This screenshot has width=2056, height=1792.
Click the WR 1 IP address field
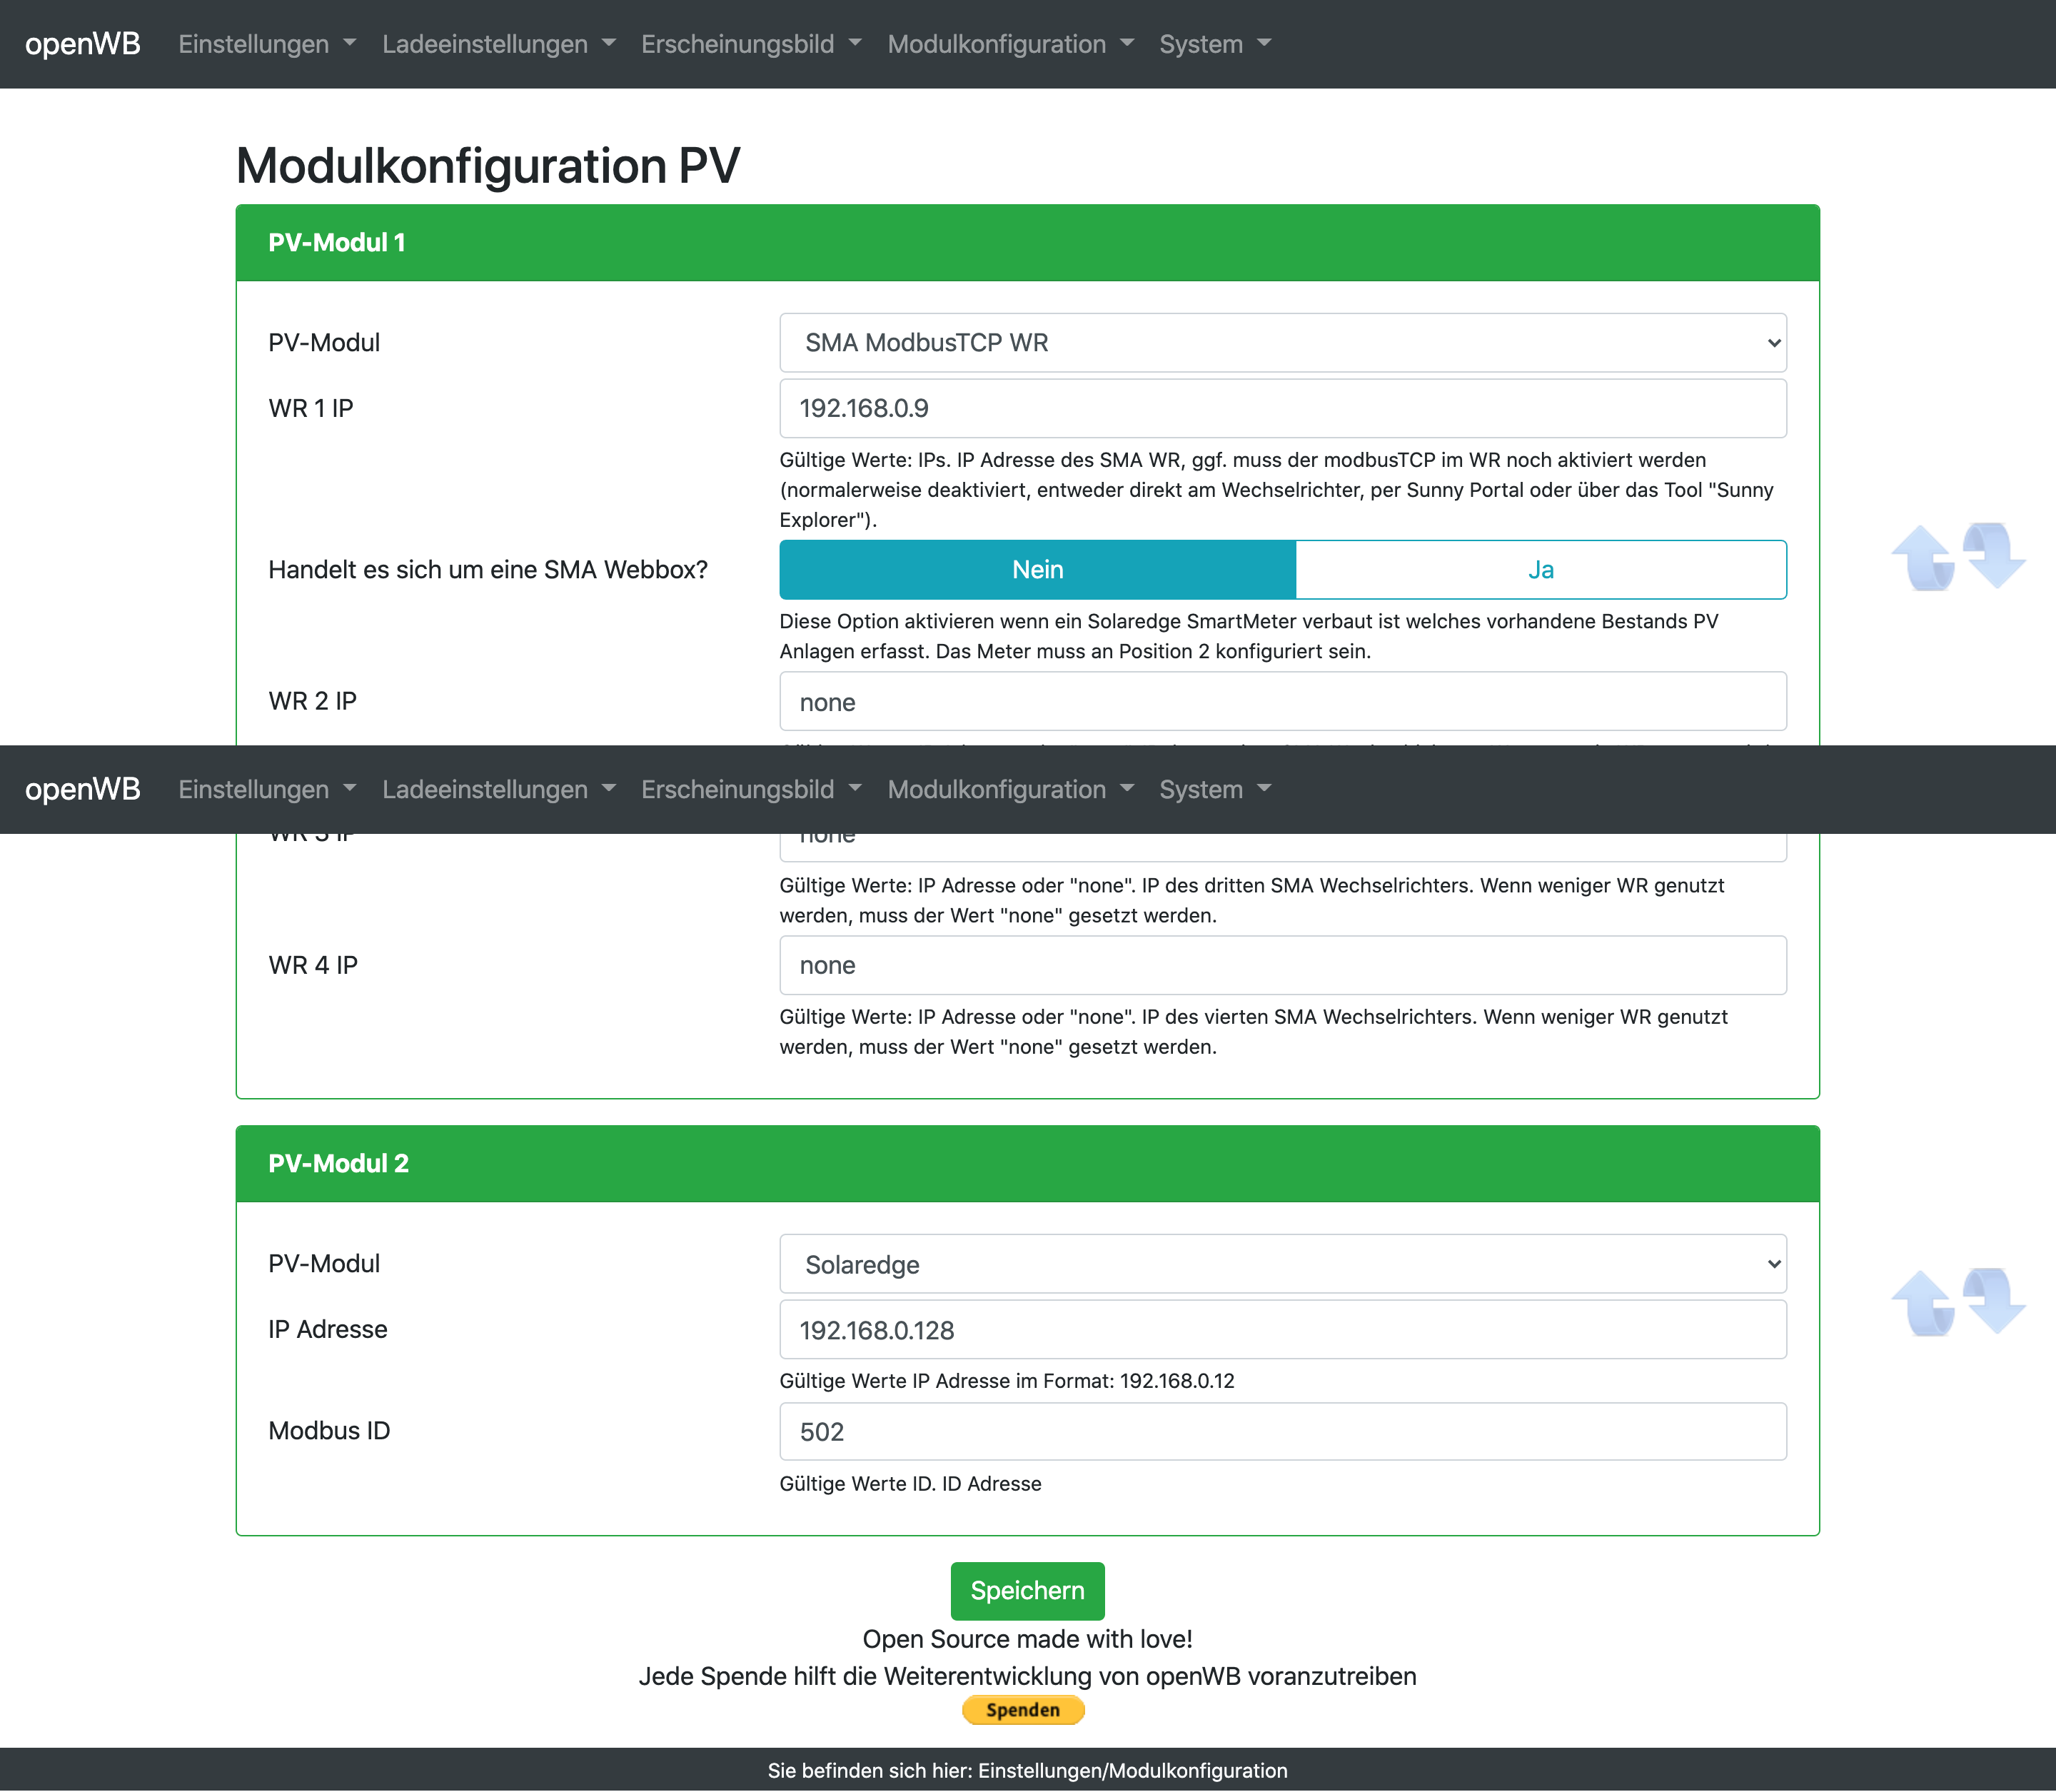[1282, 408]
